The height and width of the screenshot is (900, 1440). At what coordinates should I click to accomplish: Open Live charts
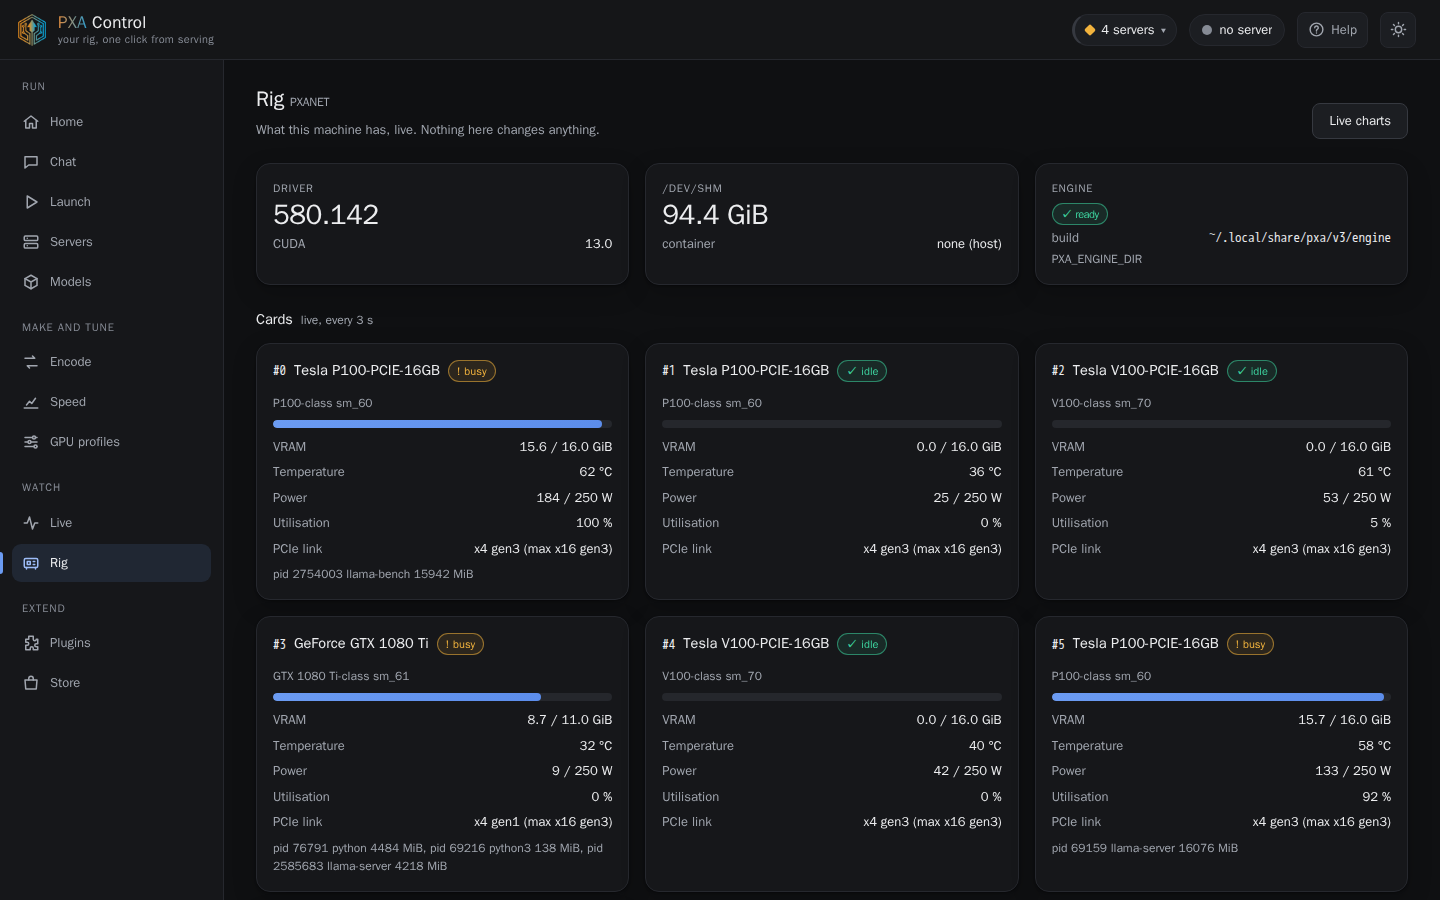click(x=1359, y=121)
